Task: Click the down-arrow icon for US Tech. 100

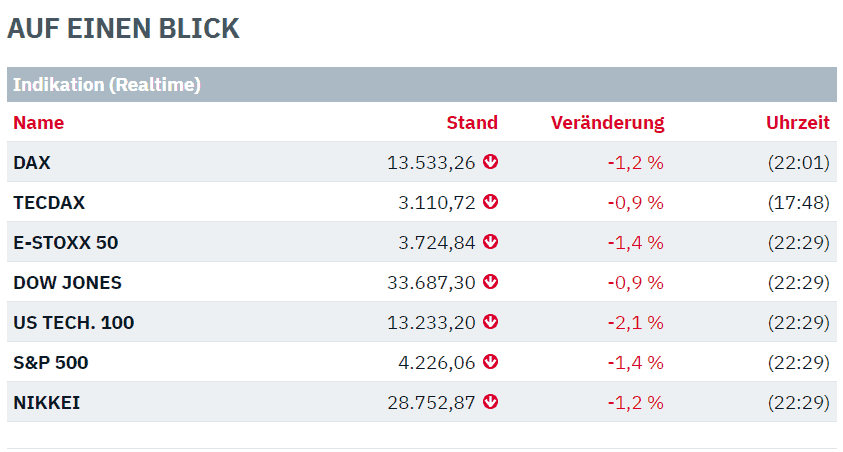Action: tap(490, 321)
